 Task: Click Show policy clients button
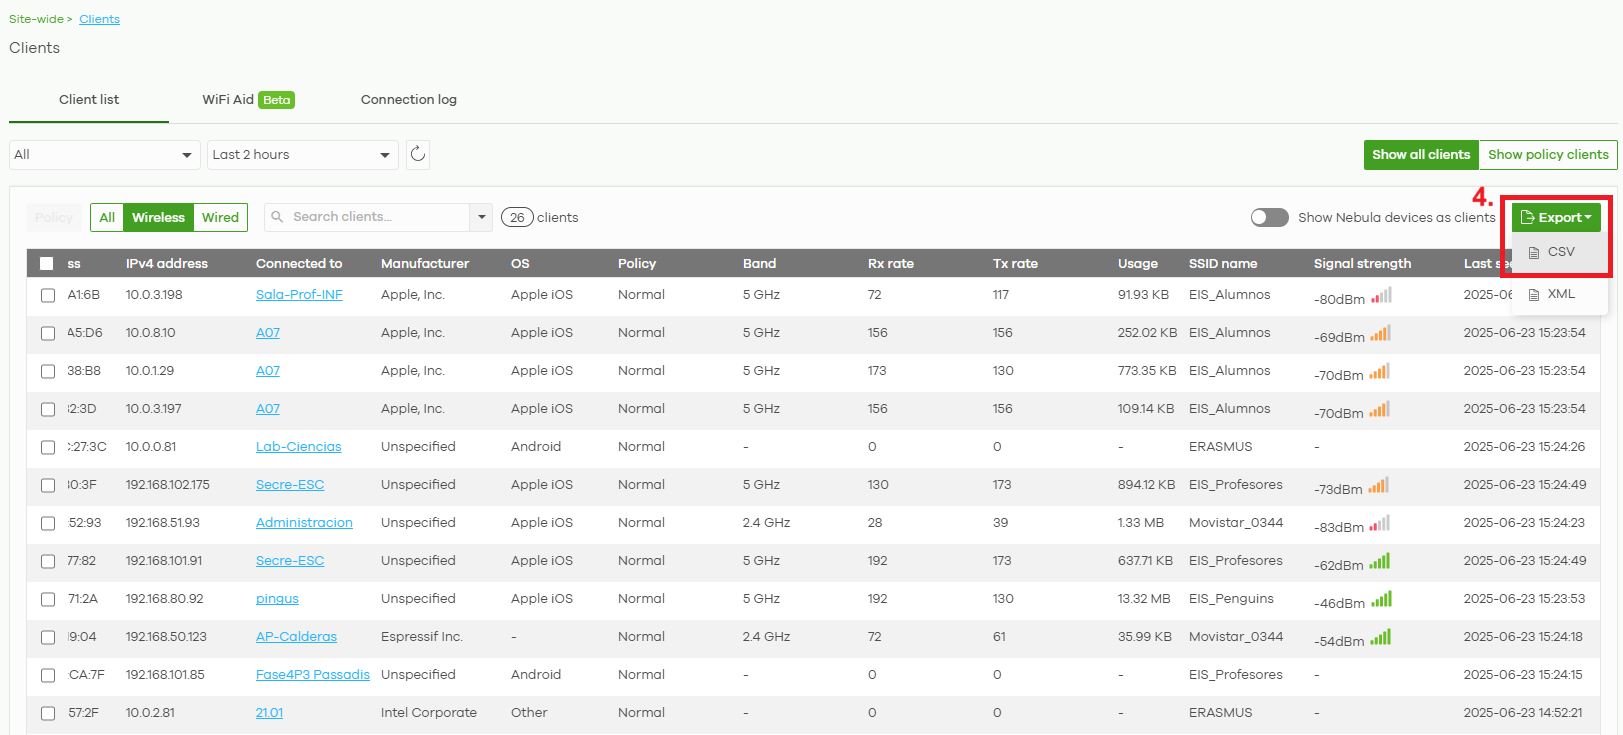(x=1548, y=155)
